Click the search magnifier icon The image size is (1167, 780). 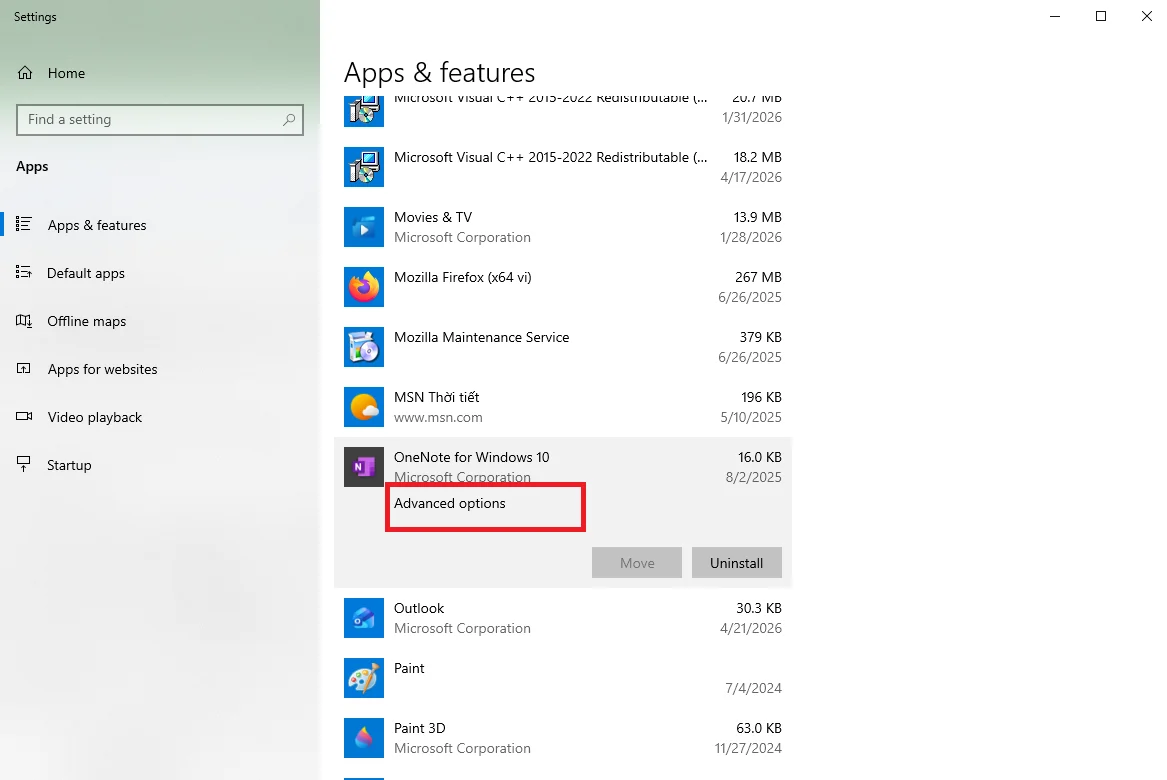coord(289,119)
